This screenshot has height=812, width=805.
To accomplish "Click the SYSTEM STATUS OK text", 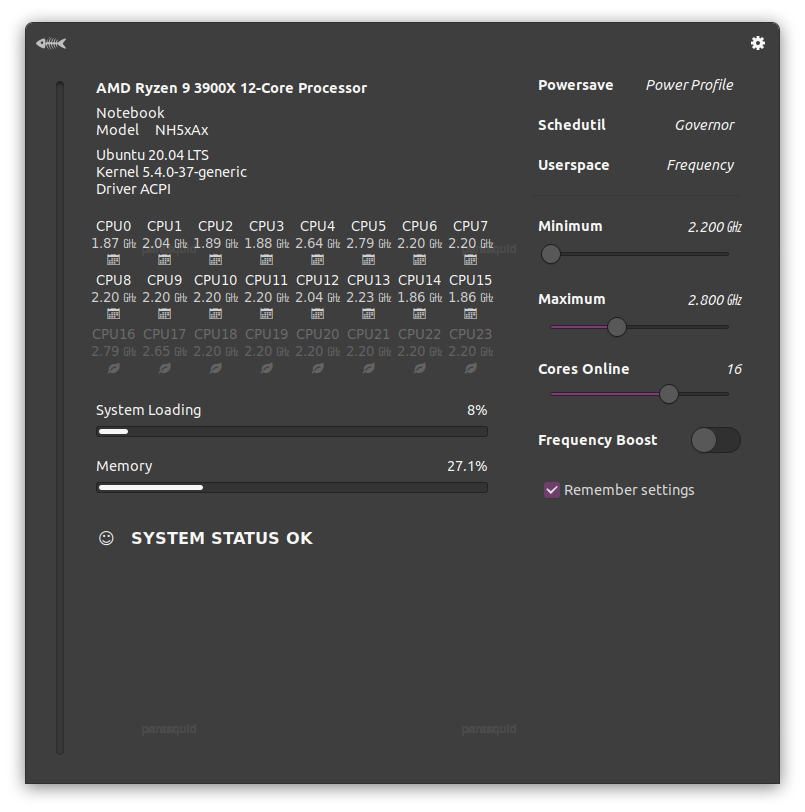I will pos(222,538).
